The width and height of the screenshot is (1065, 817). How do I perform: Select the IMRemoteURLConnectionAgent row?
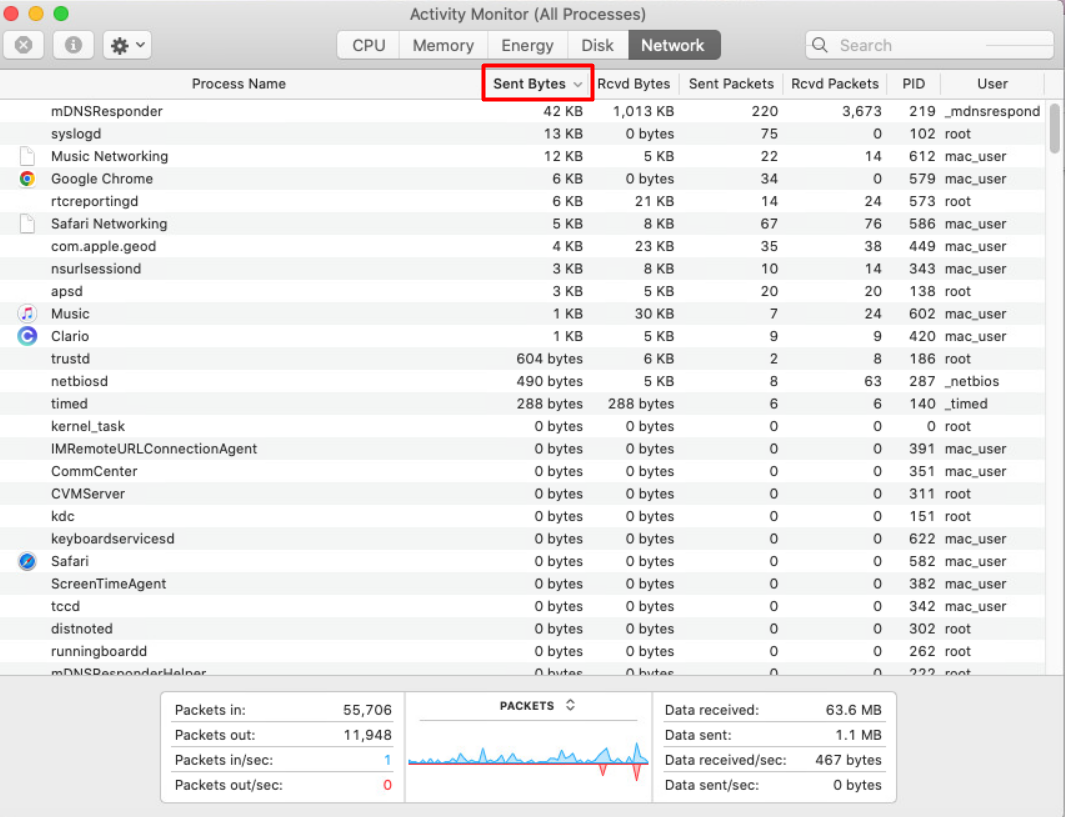pyautogui.click(x=522, y=448)
